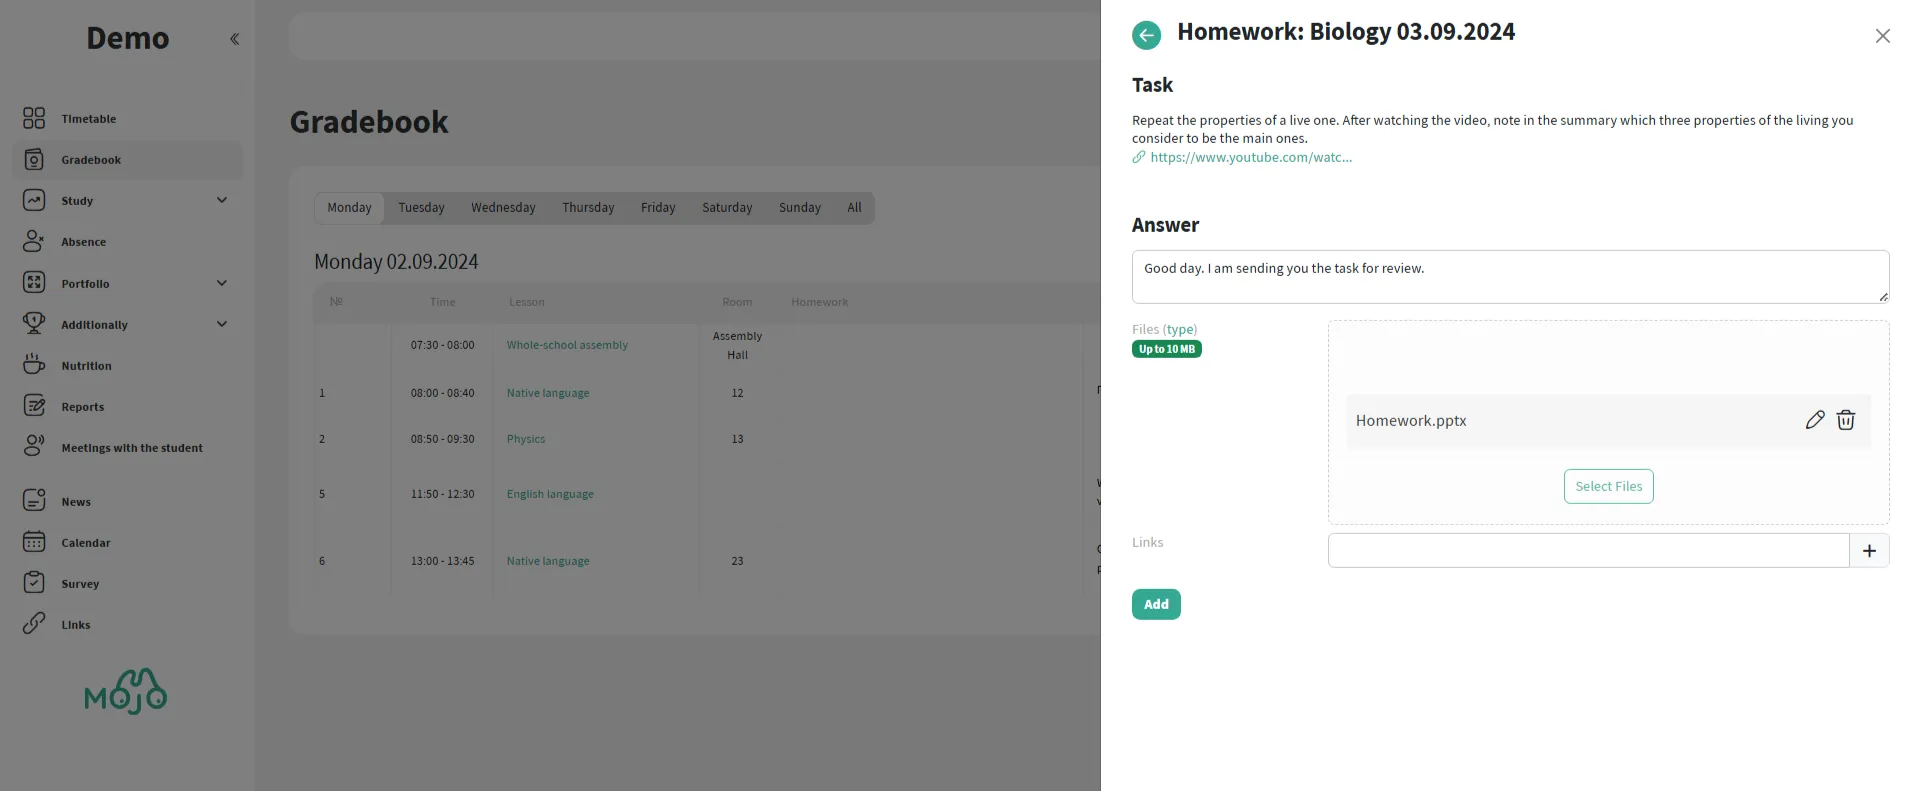1920x791 pixels.
Task: Expand the Study submenu
Action: 222,200
